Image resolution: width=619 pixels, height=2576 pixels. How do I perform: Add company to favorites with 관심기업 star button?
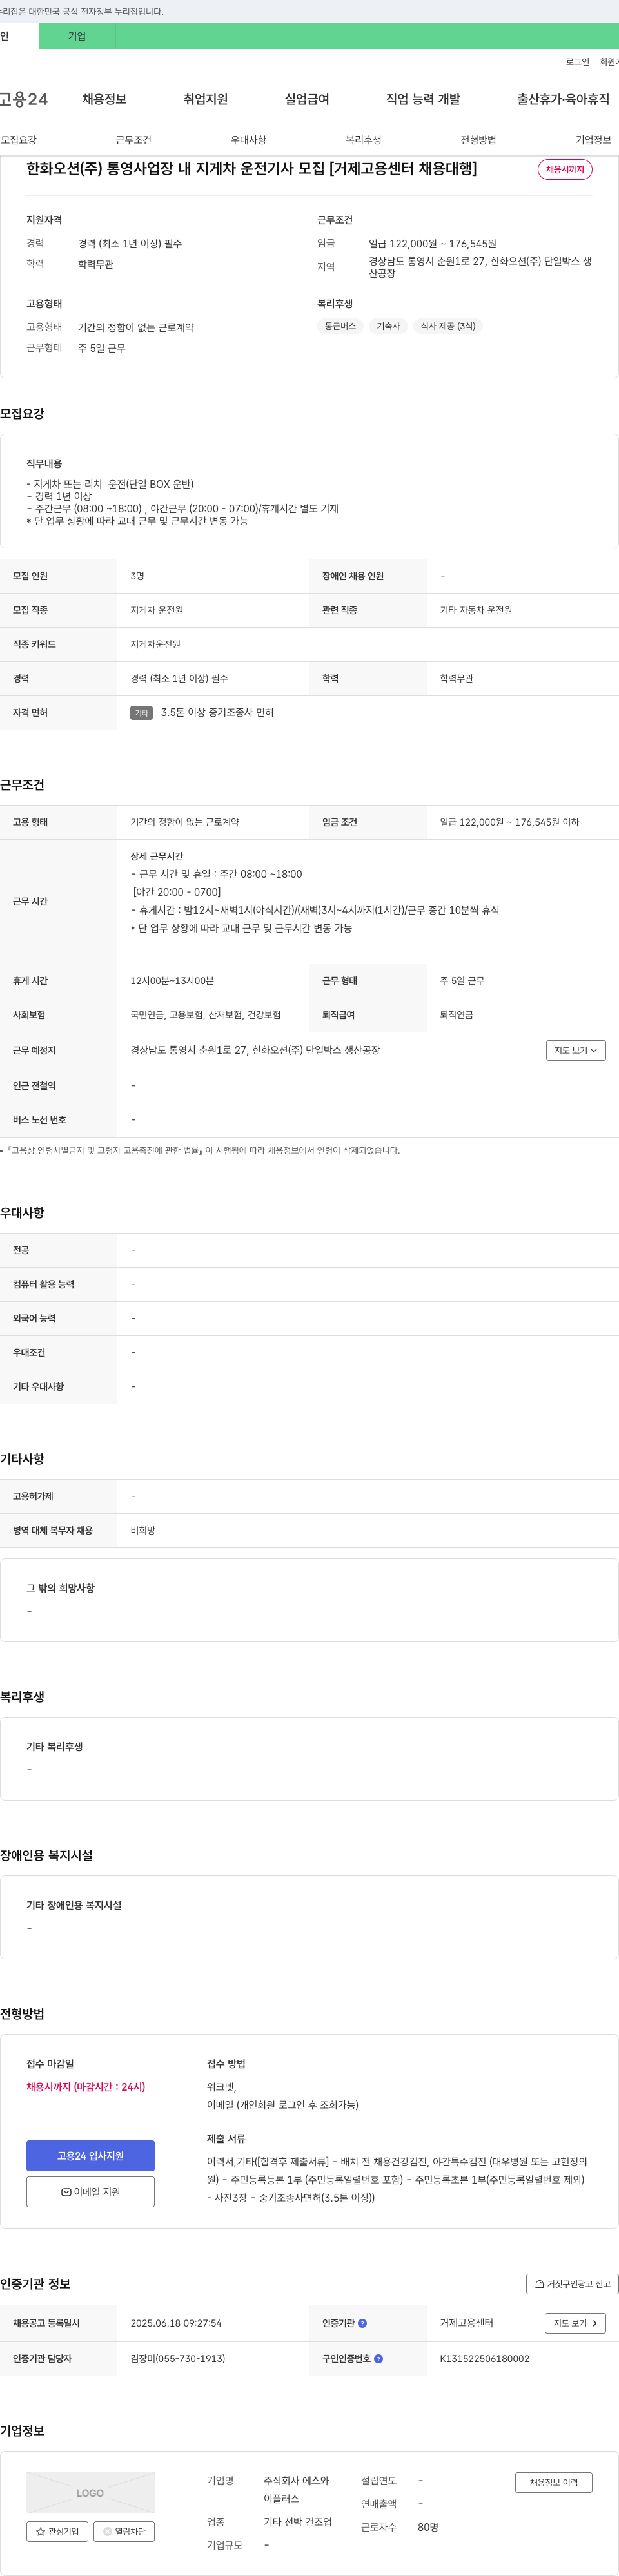pyautogui.click(x=57, y=2531)
